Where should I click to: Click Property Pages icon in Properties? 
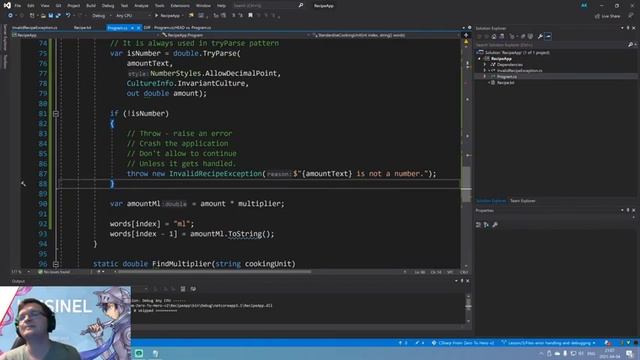pyautogui.click(x=495, y=225)
